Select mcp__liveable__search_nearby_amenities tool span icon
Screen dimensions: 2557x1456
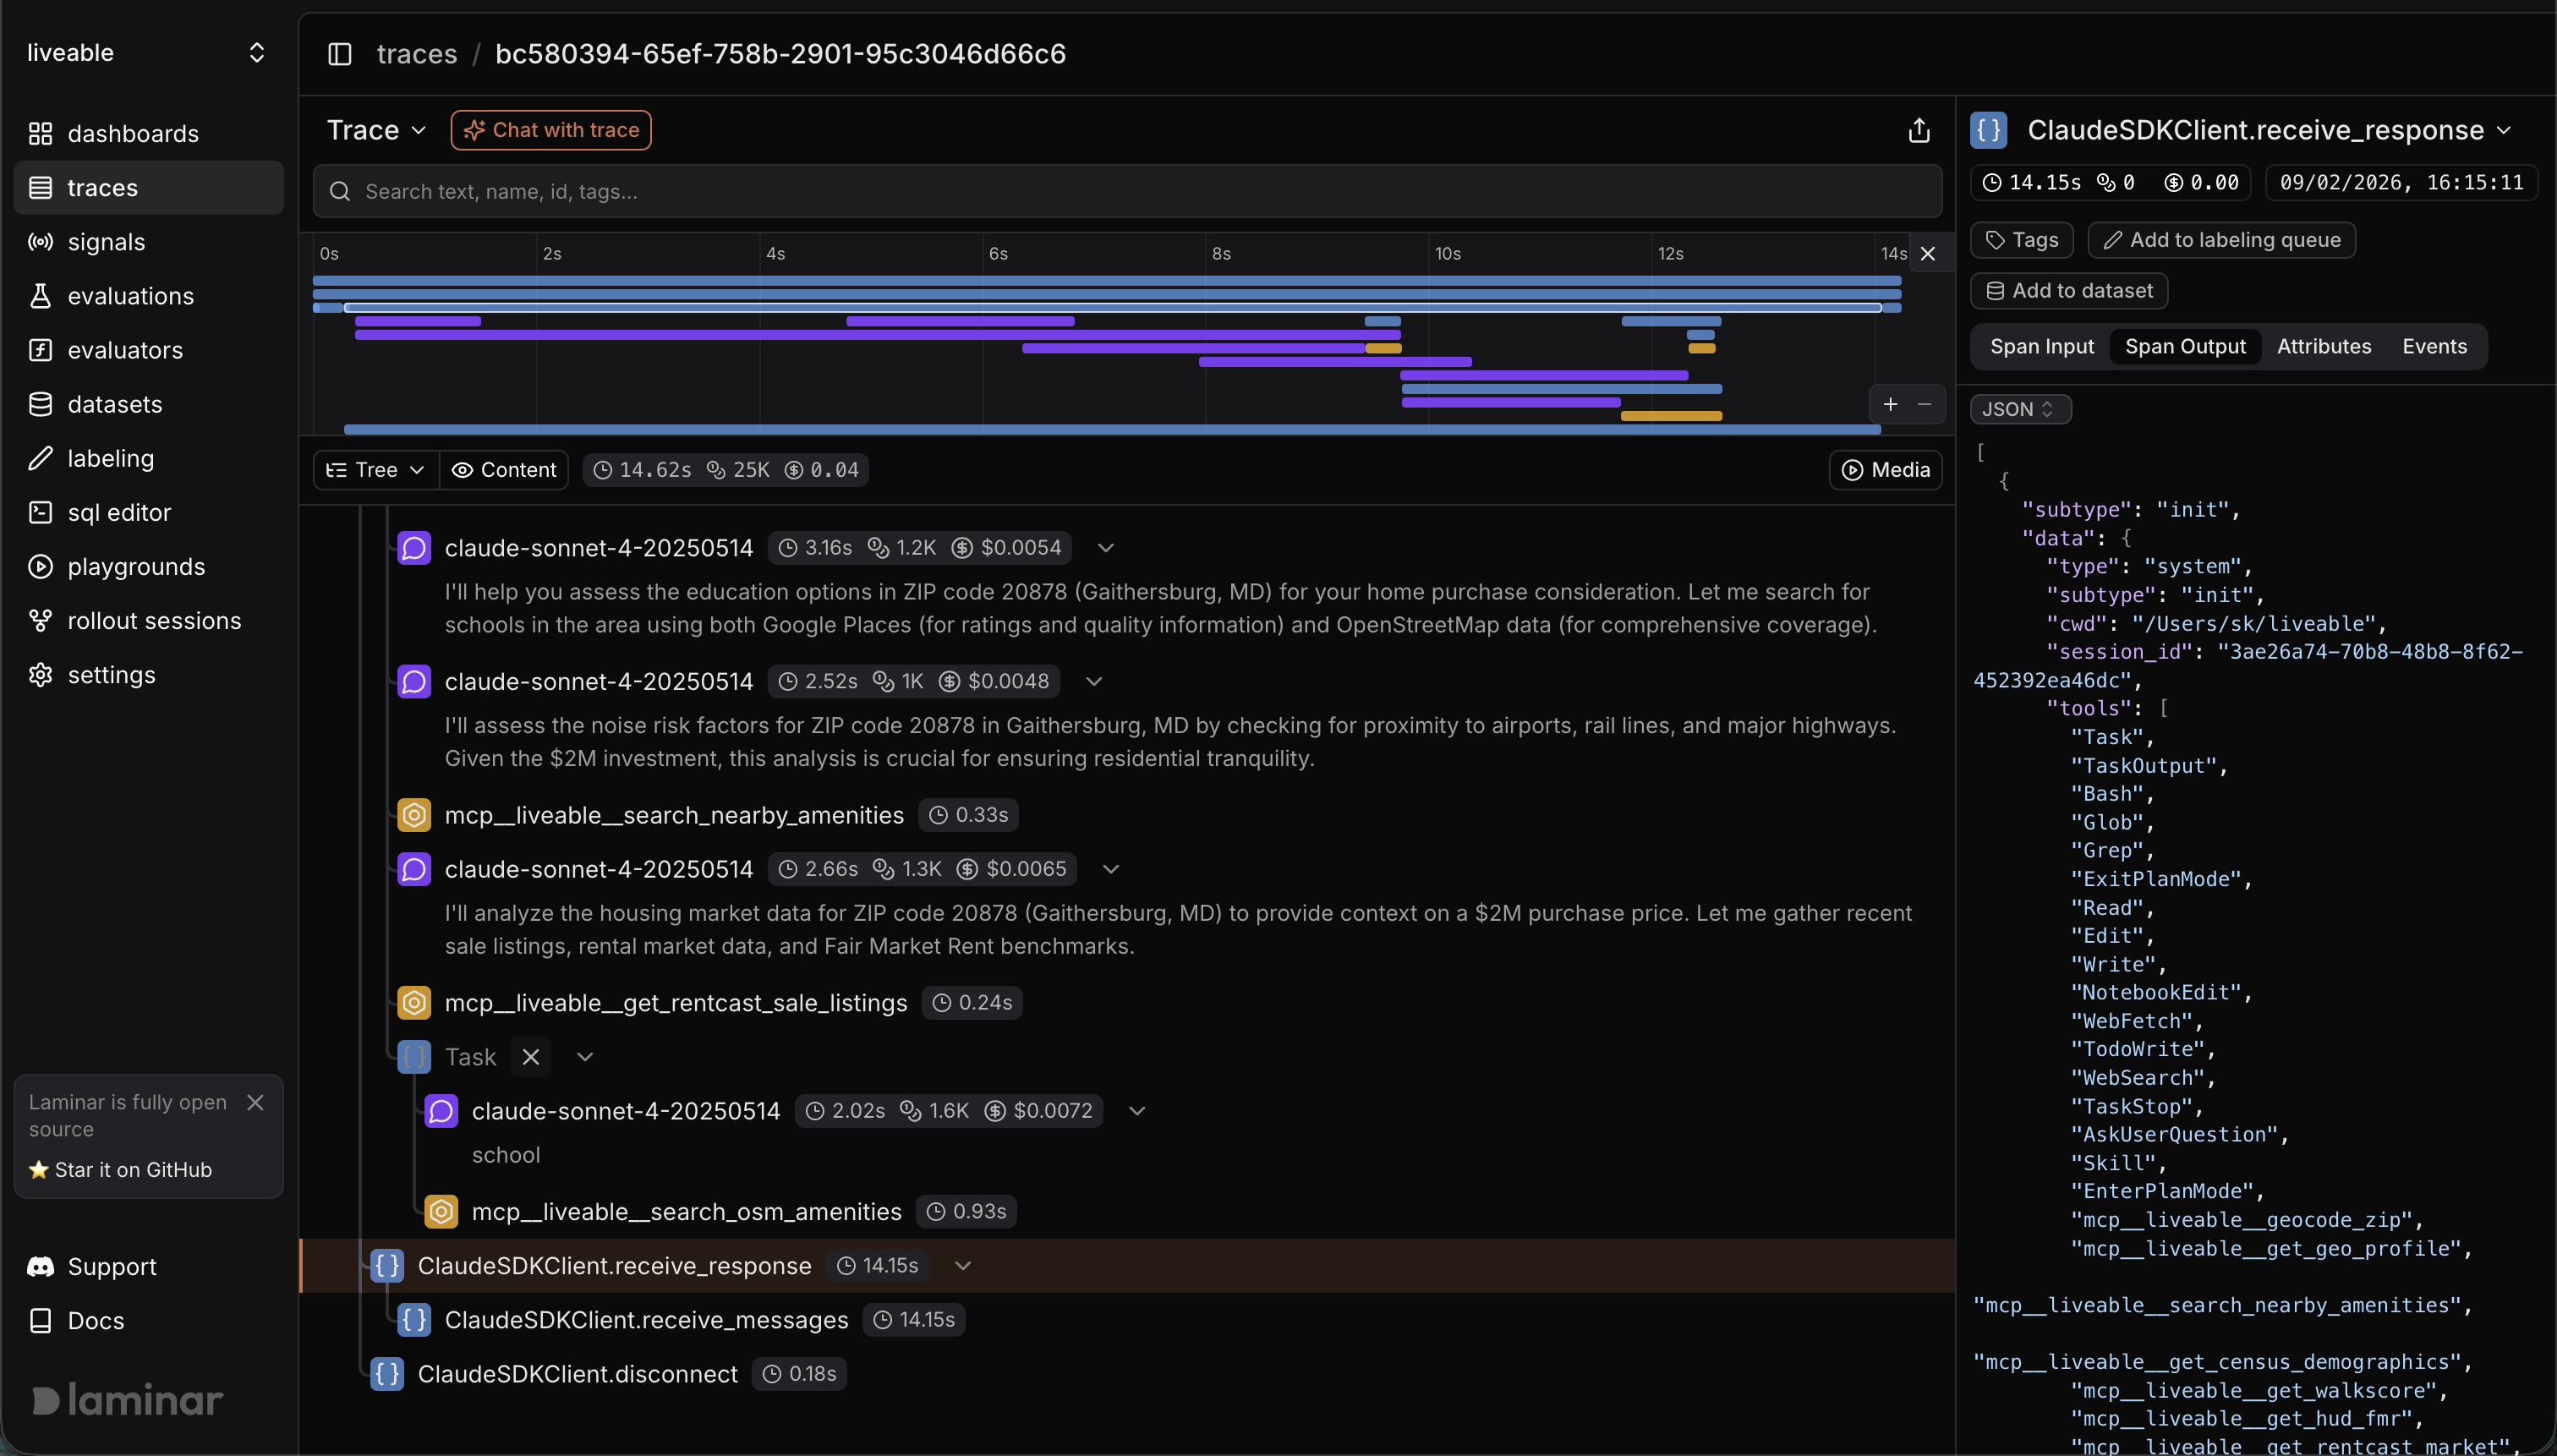414,815
